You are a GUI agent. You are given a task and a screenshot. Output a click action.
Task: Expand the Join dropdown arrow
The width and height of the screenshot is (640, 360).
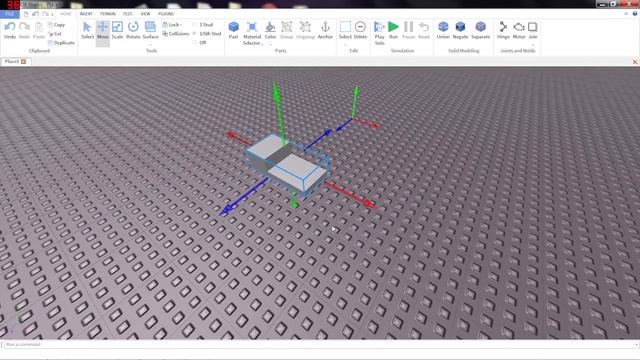point(533,44)
